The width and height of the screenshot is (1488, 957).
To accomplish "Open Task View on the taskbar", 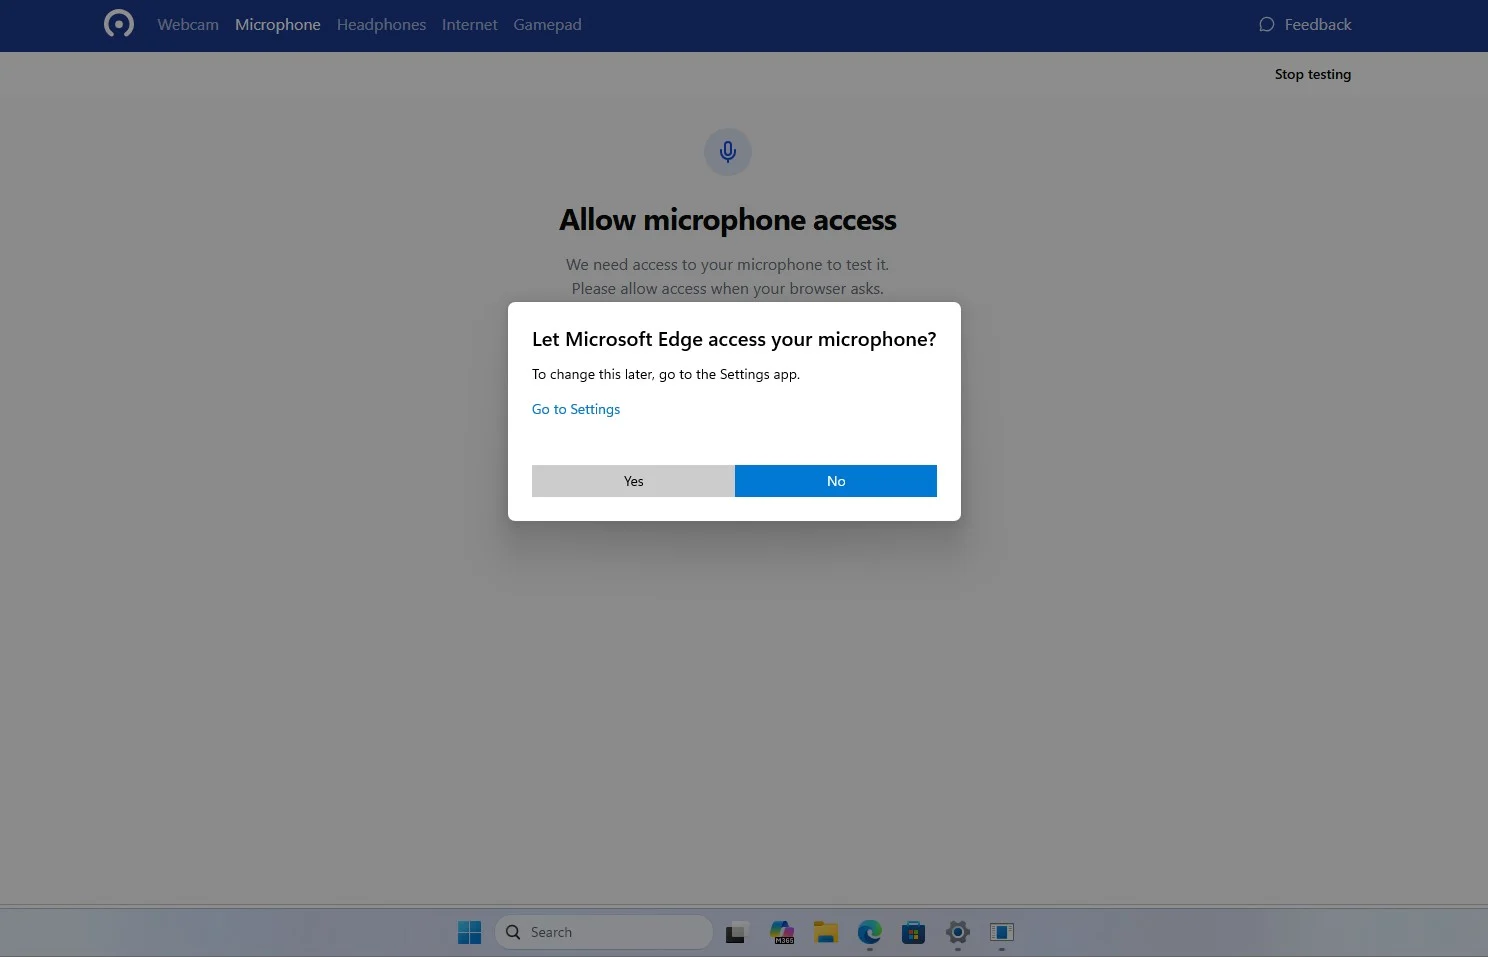I will (737, 932).
